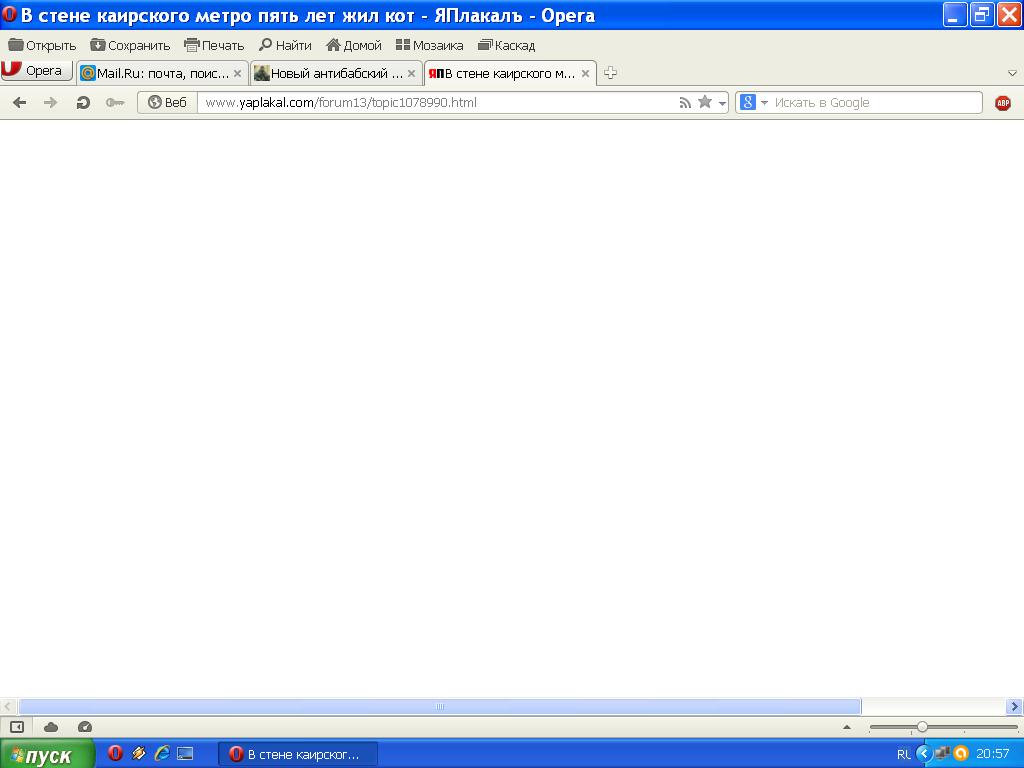This screenshot has width=1024, height=768.
Task: Click the Печать print button
Action: tap(214, 45)
